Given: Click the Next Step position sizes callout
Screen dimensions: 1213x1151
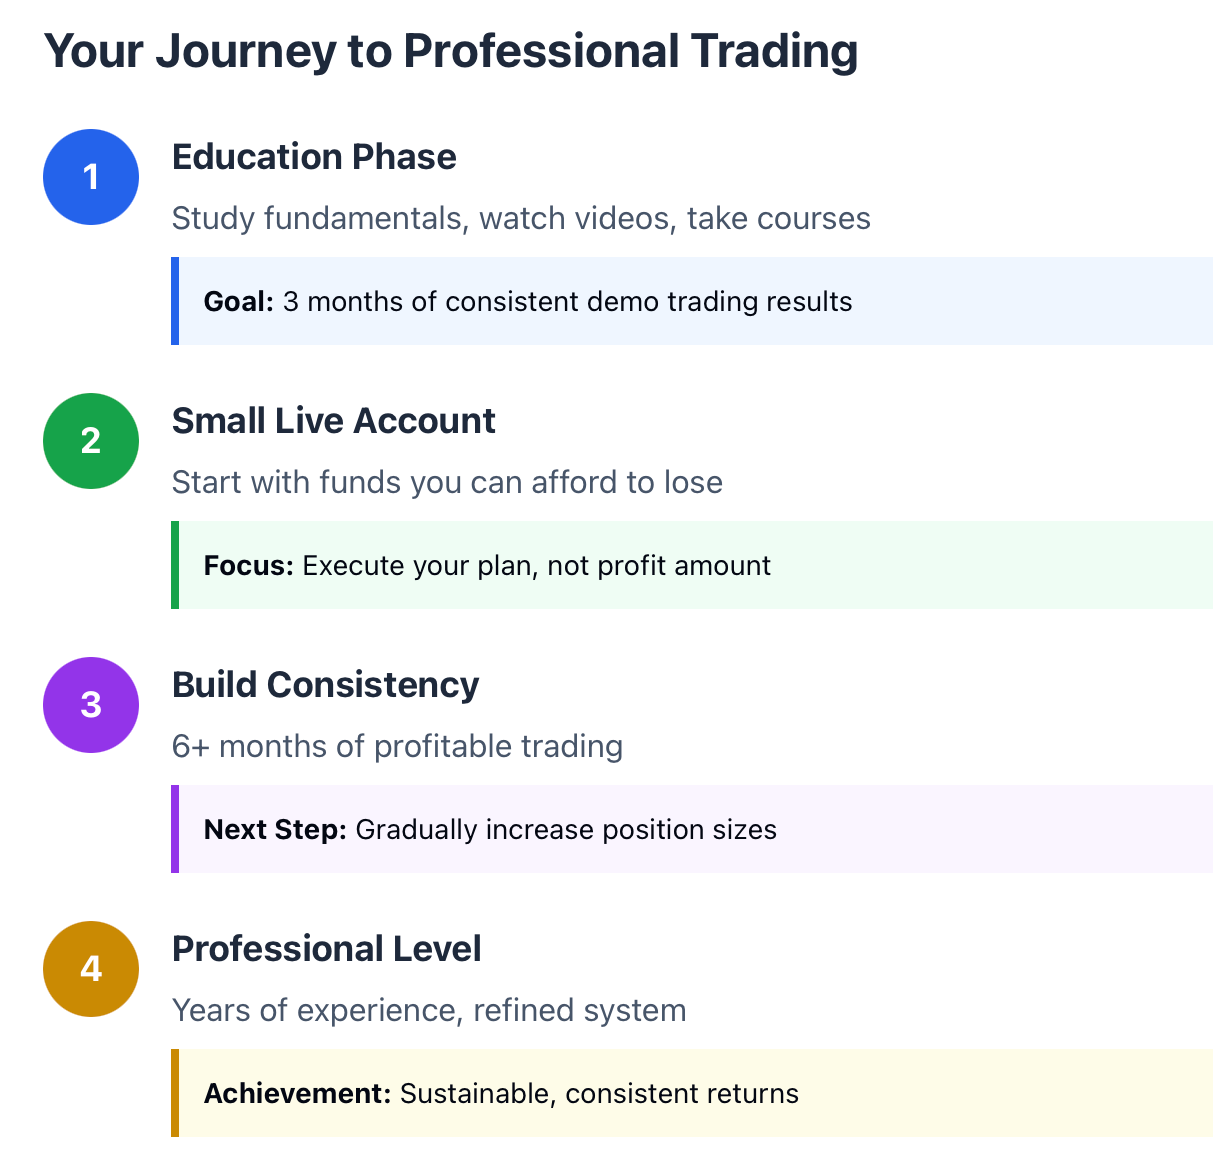Looking at the screenshot, I should 692,829.
